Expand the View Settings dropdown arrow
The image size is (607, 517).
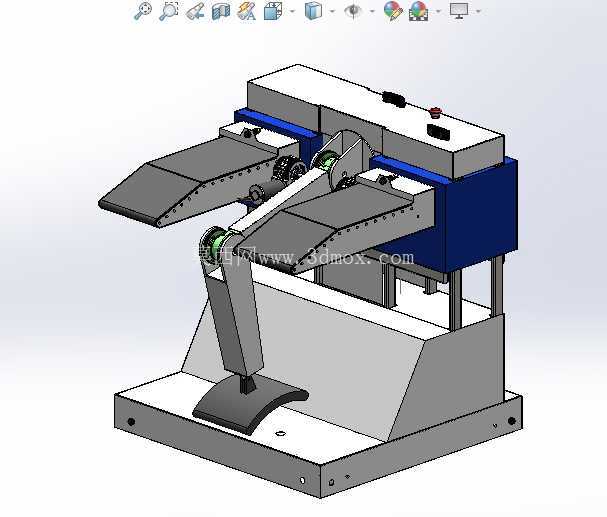[x=479, y=11]
